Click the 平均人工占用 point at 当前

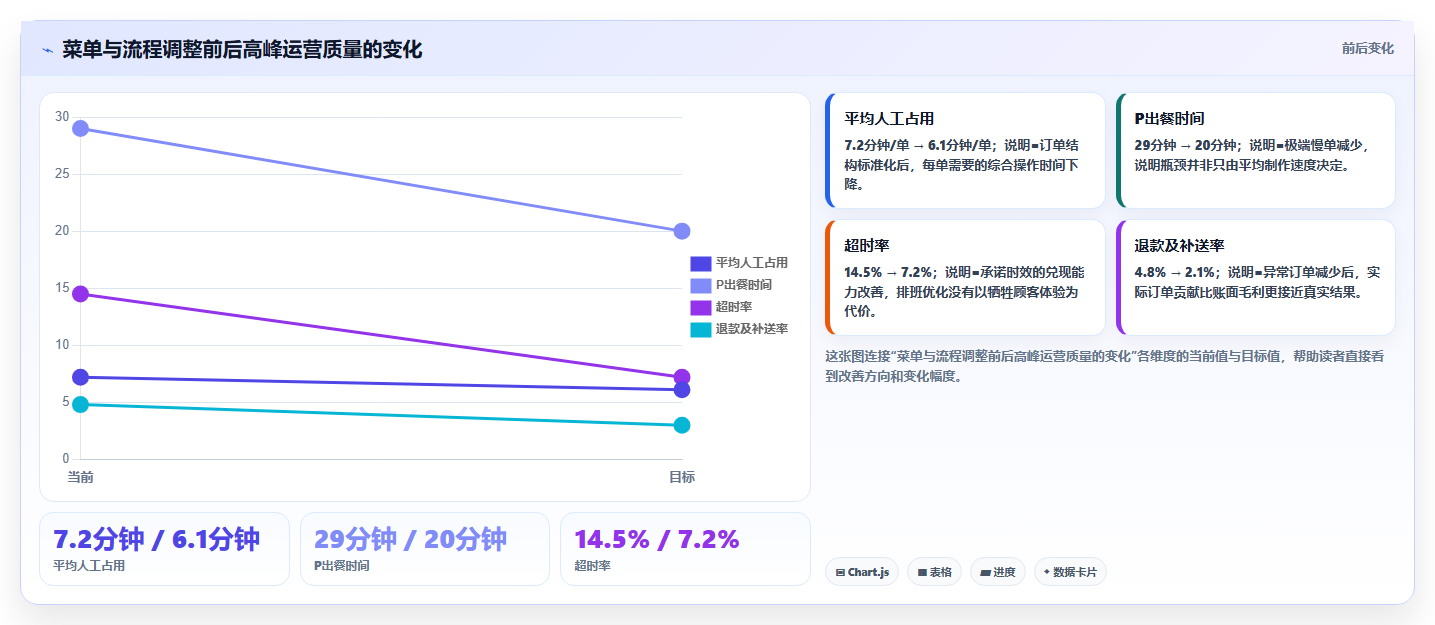tap(80, 377)
